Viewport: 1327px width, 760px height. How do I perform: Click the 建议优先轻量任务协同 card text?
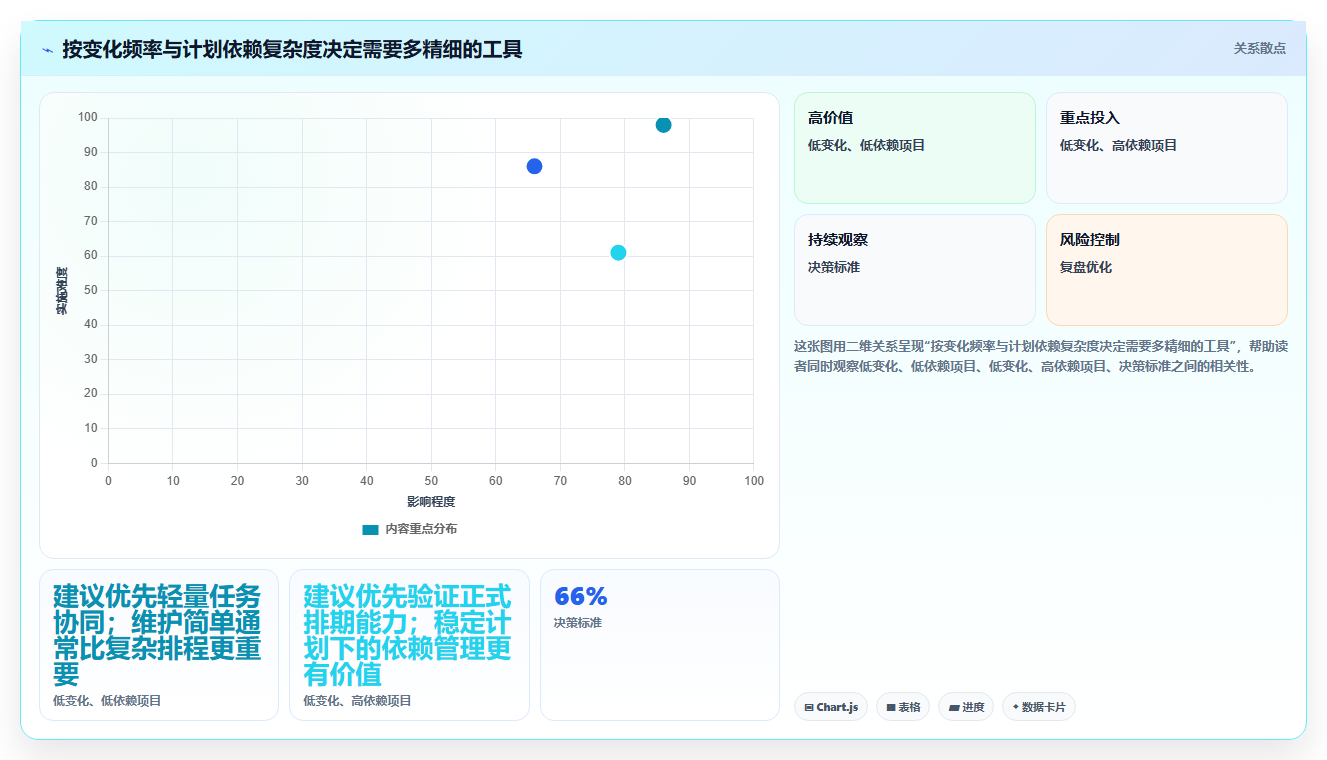pos(158,635)
